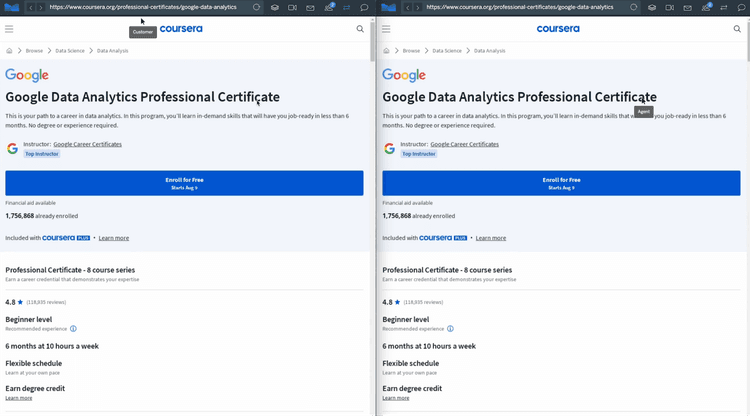This screenshot has height=416, width=750.
Task: Click swap arrows icon in right toolbar
Action: (723, 7)
